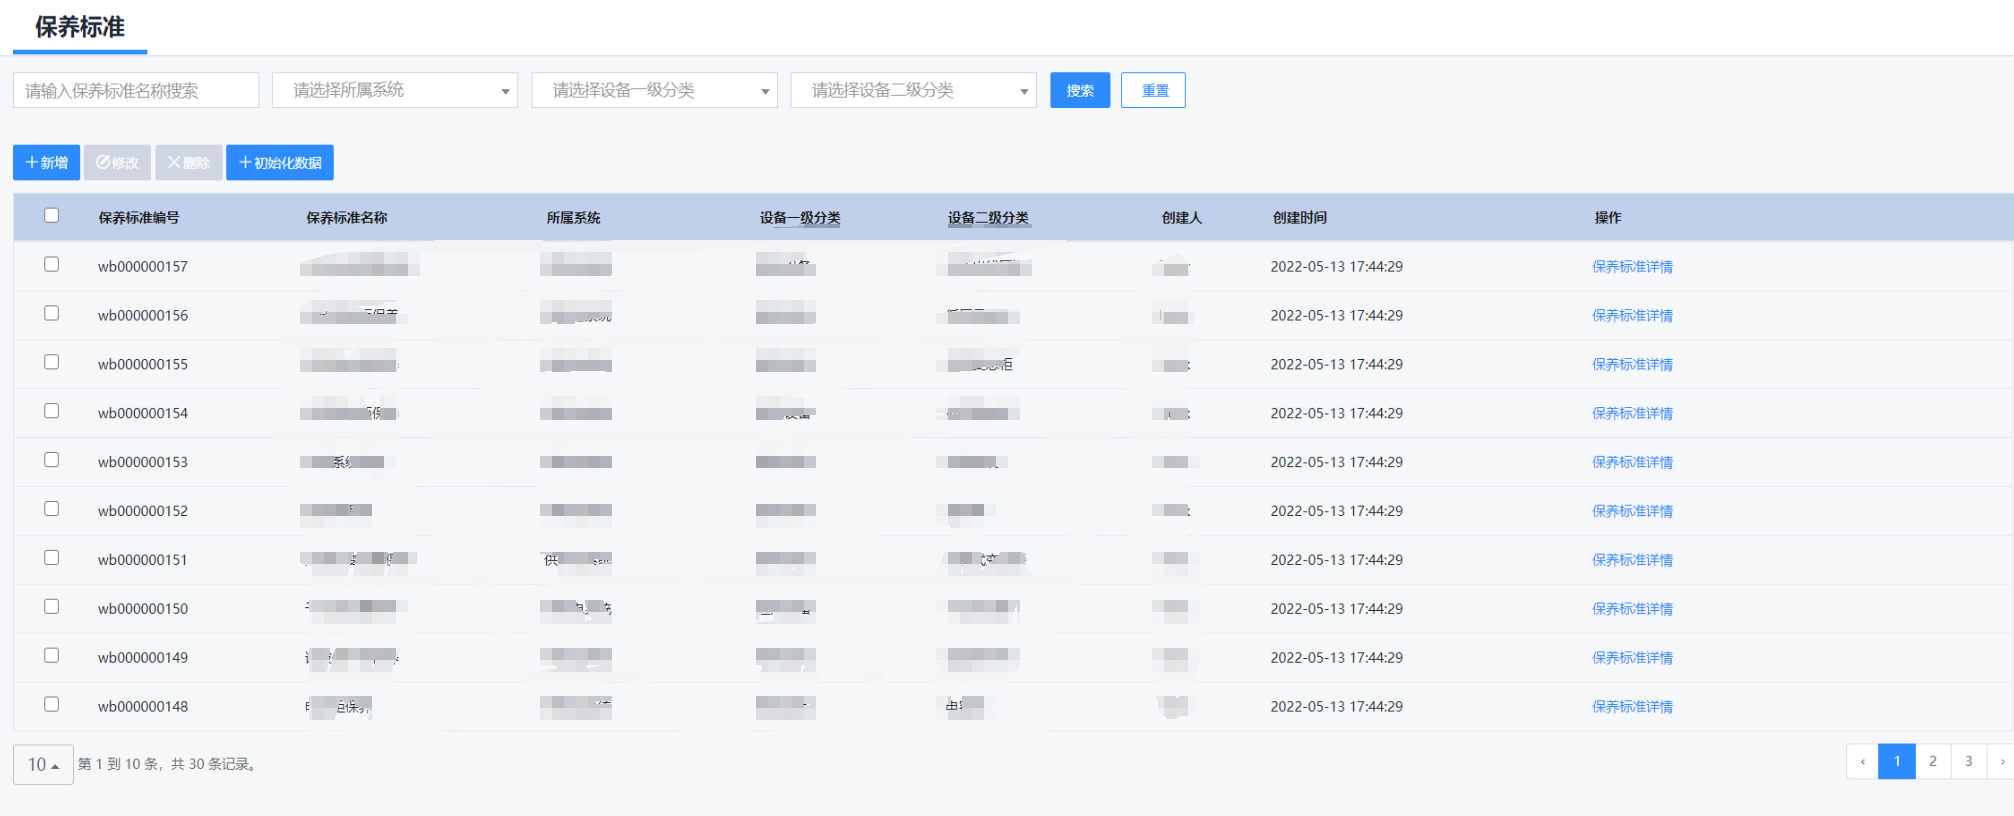The height and width of the screenshot is (816, 2014).
Task: Check the row wb000000156 checkbox
Action: click(x=52, y=313)
